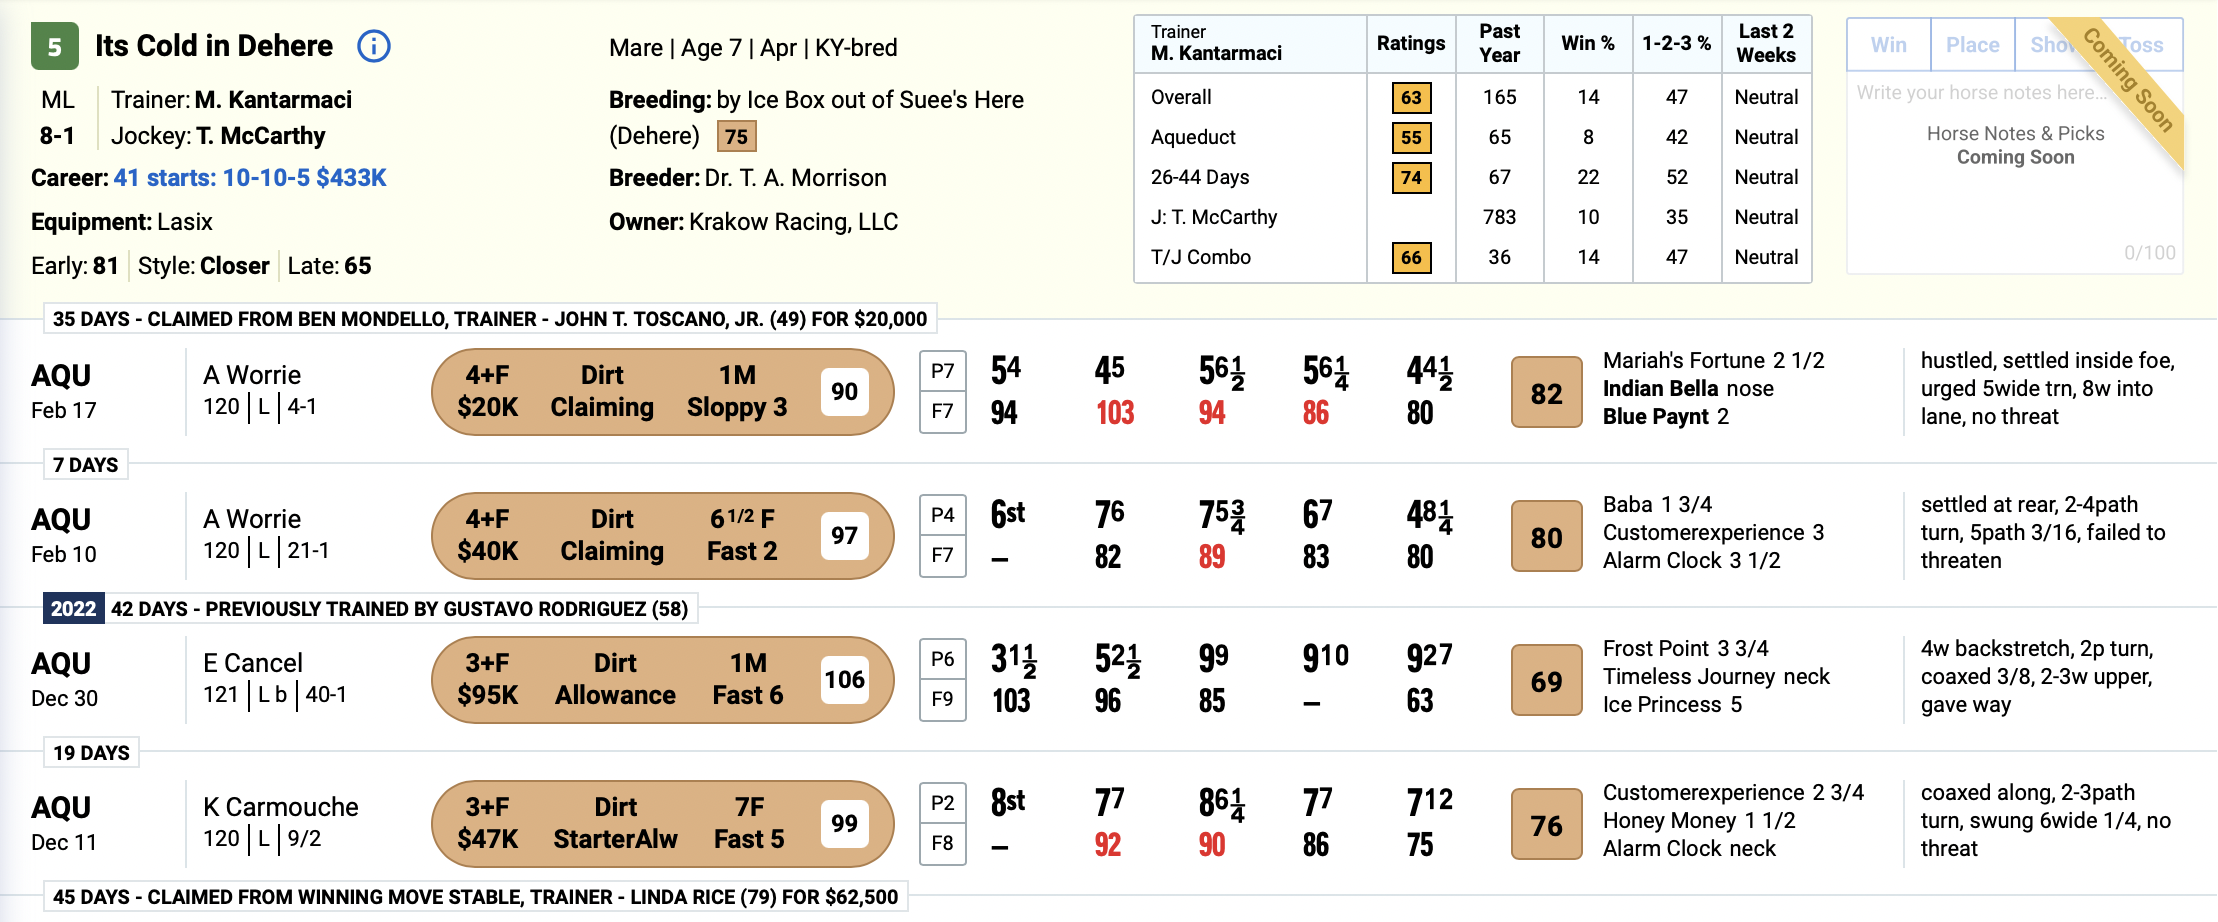
Task: Click the breeding rating badge 75
Action: tap(737, 136)
